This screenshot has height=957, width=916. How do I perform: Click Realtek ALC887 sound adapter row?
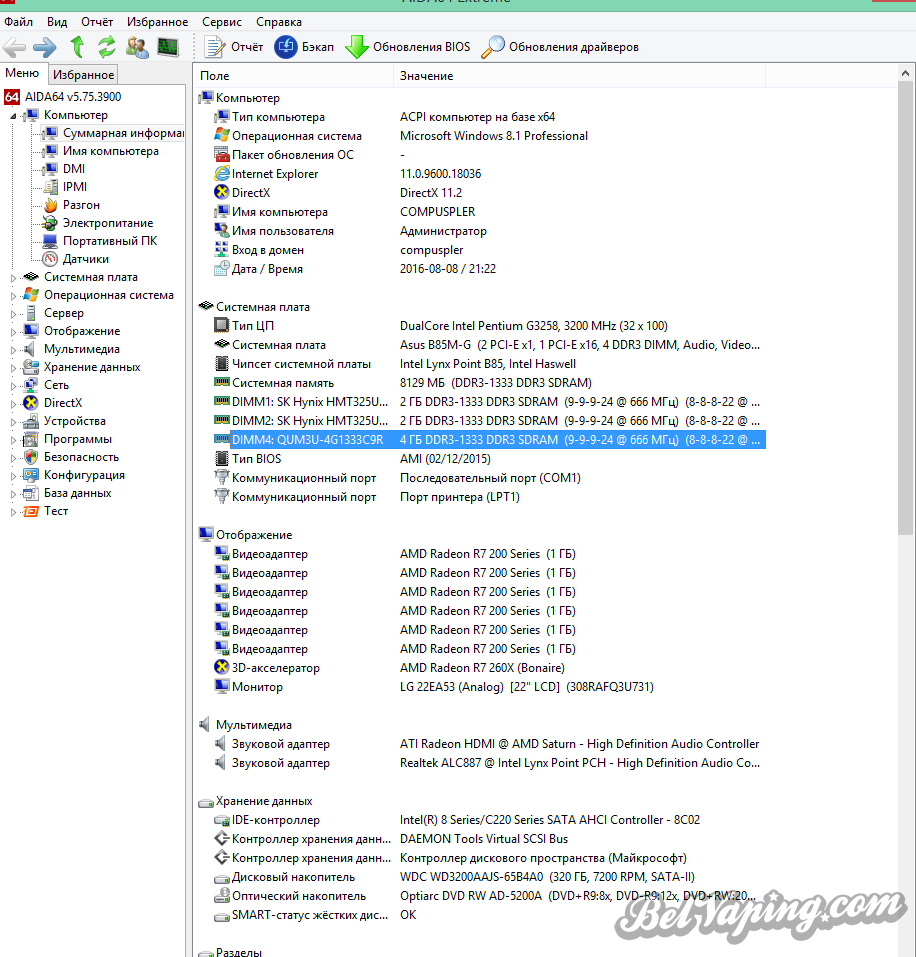[489, 763]
